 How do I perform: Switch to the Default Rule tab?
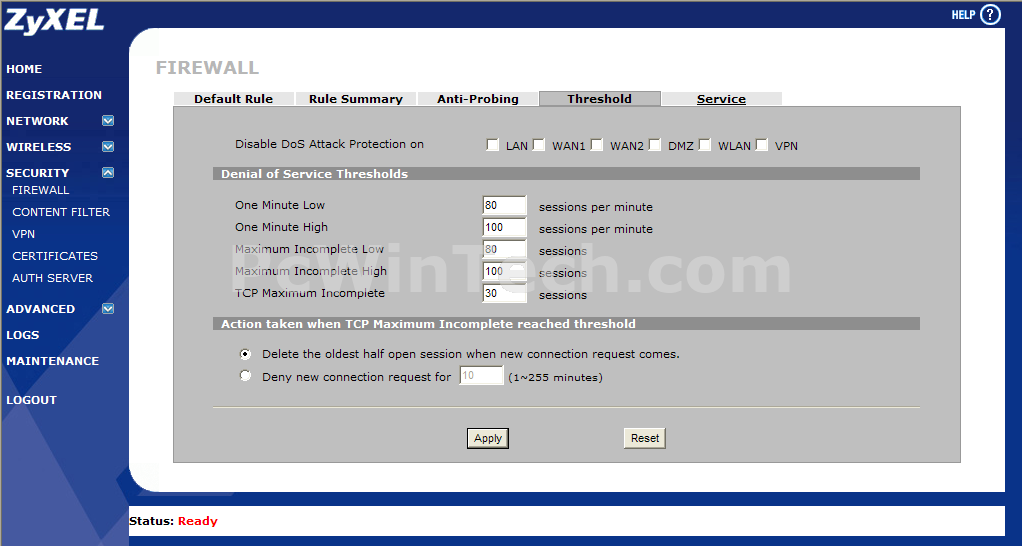coord(233,99)
